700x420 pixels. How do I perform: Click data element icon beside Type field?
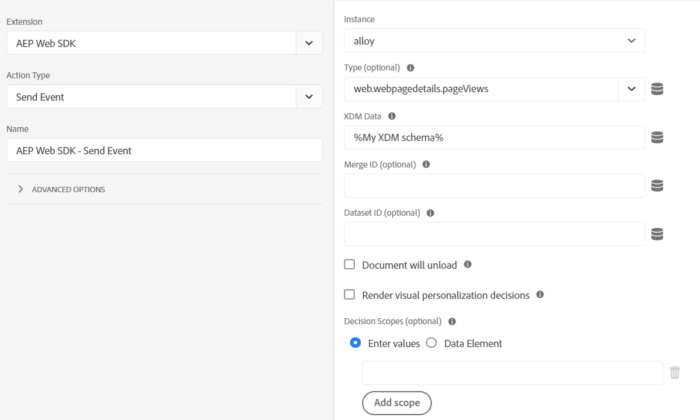[657, 89]
